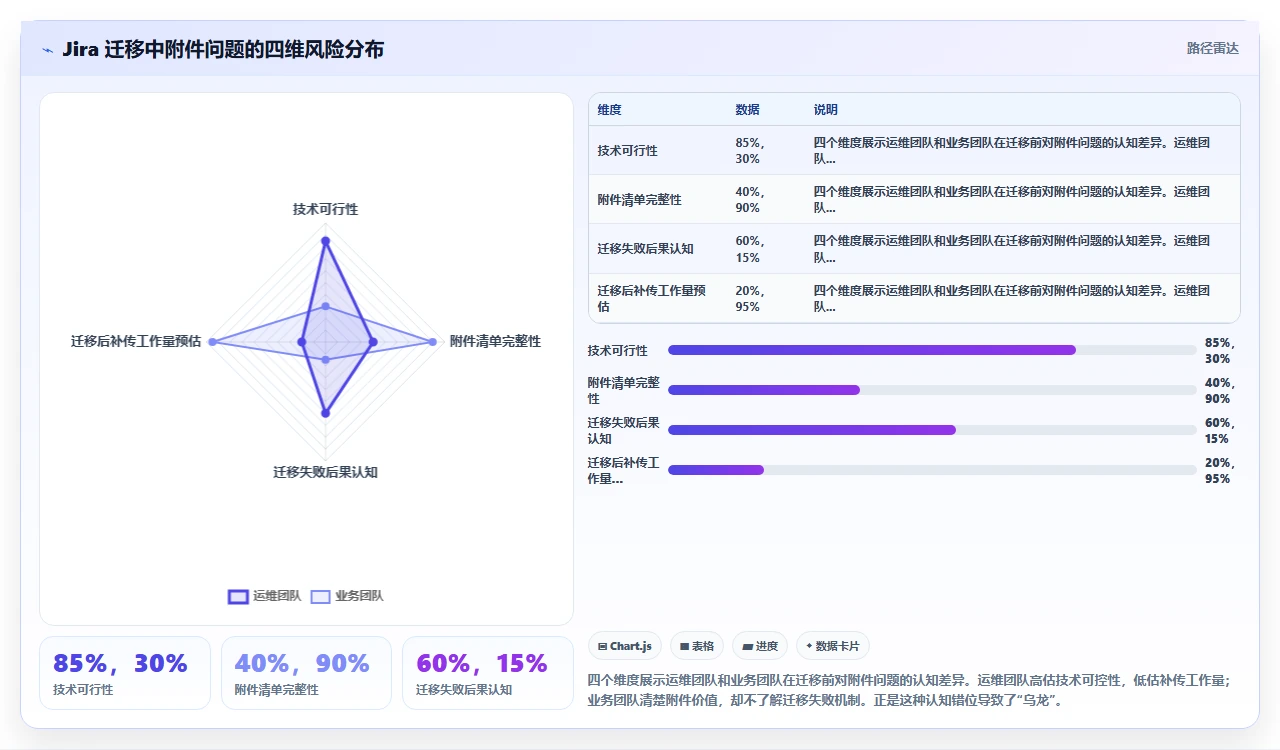Click the 路径雷达 label in the header

point(1212,48)
